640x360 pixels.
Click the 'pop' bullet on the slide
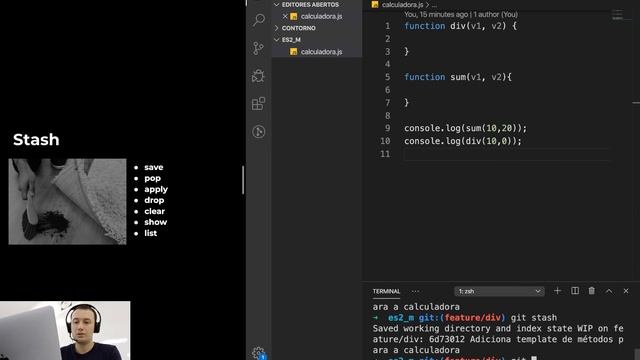(x=152, y=178)
